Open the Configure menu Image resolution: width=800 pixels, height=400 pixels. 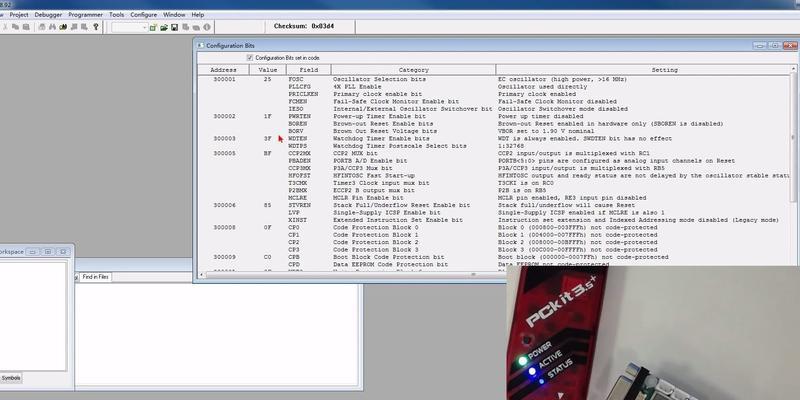click(143, 15)
